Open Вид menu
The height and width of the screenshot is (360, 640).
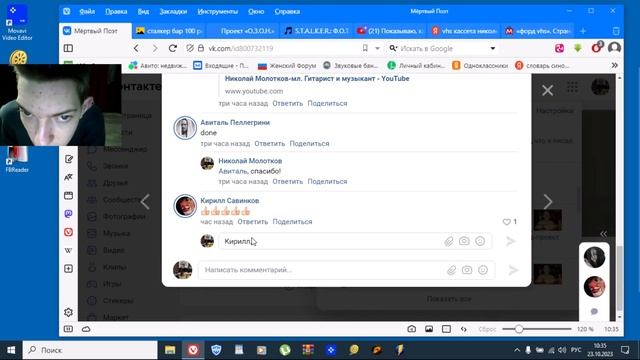[143, 11]
